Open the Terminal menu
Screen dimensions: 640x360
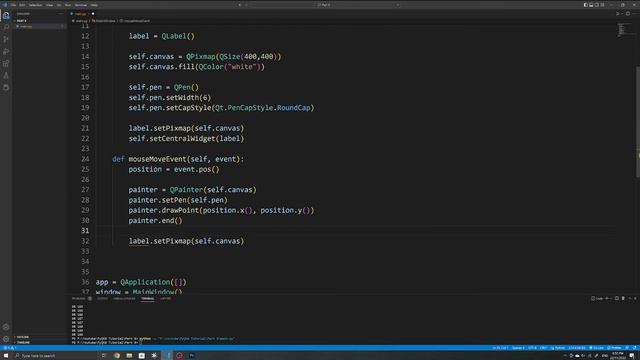(80, 5)
